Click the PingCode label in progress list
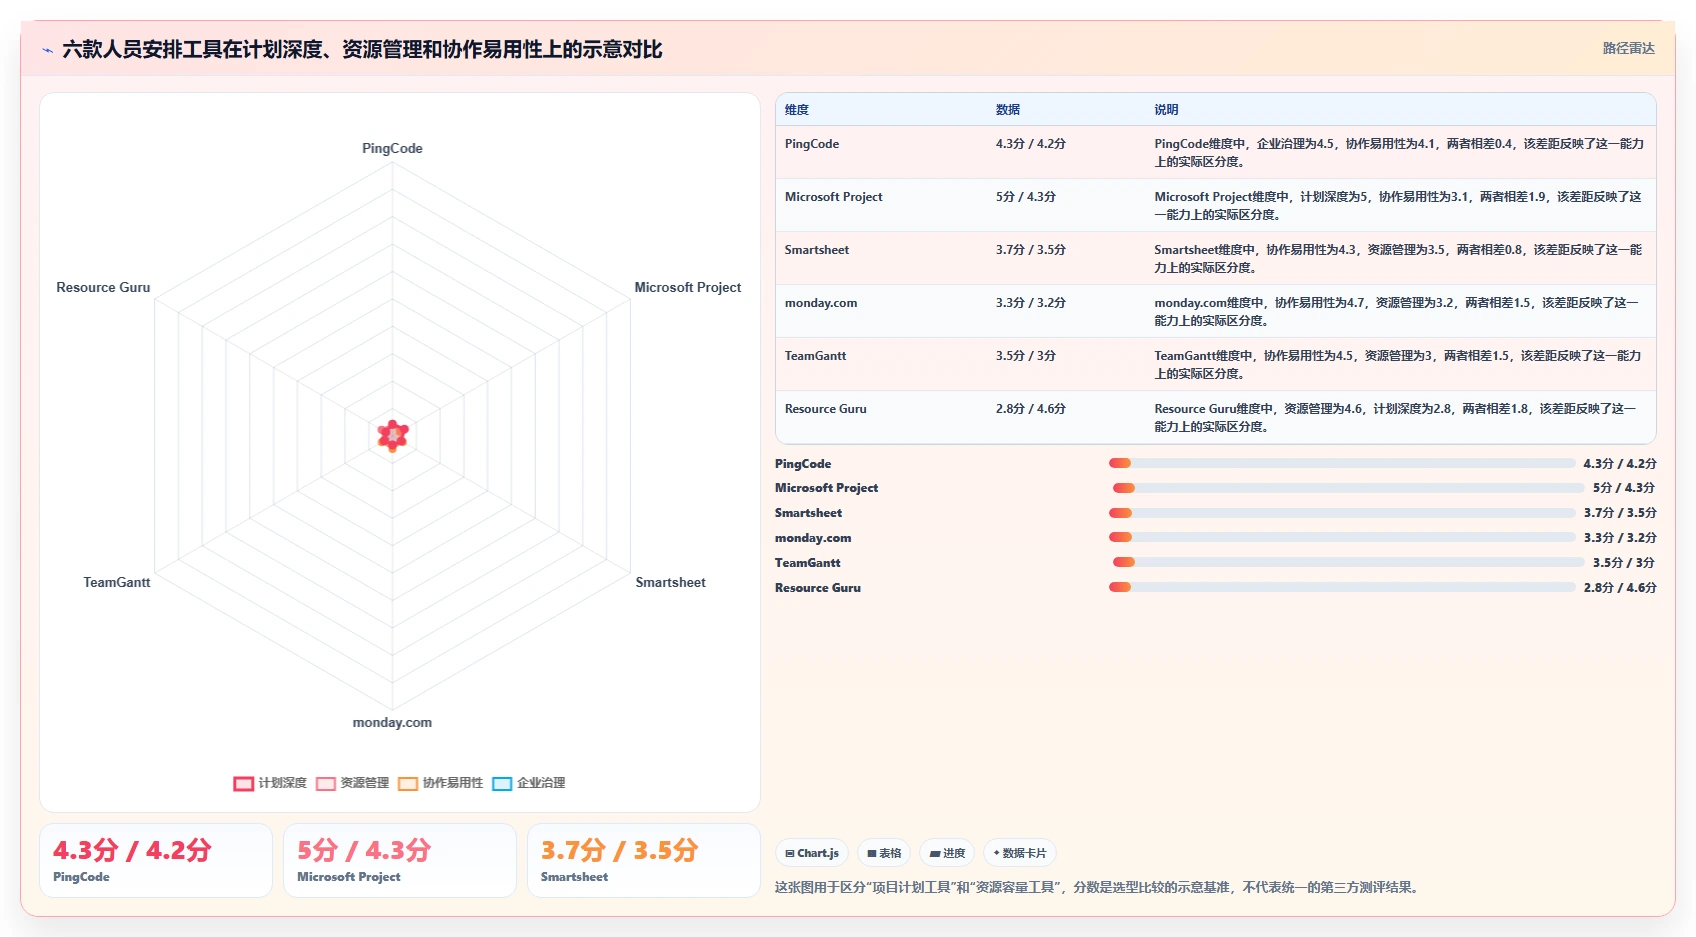 click(803, 464)
